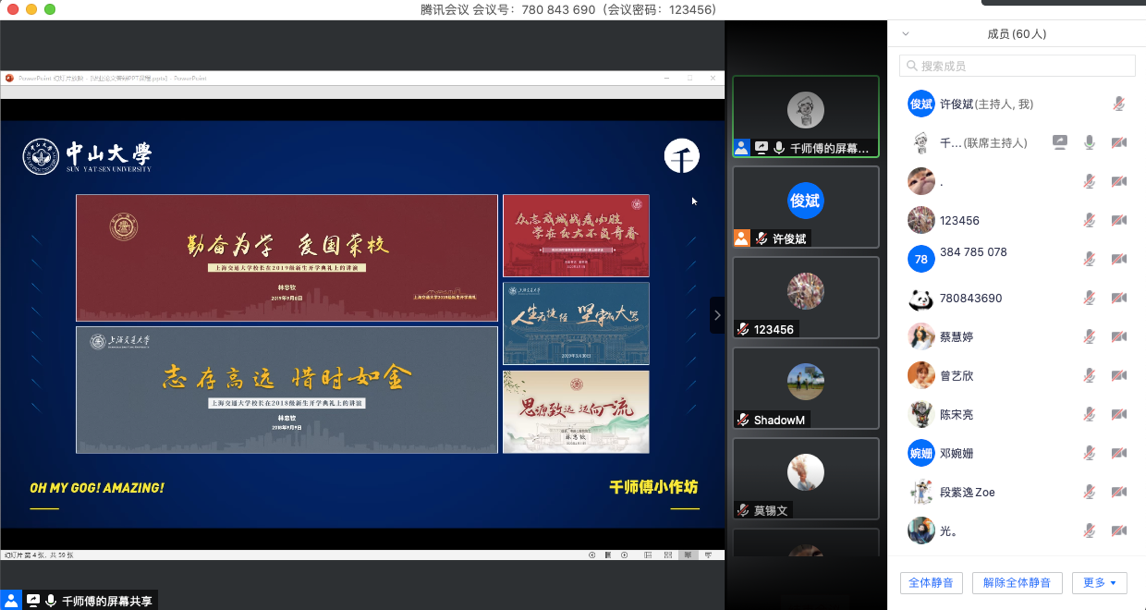Open the 更多 dropdown menu
This screenshot has height=610, width=1146.
(1099, 583)
